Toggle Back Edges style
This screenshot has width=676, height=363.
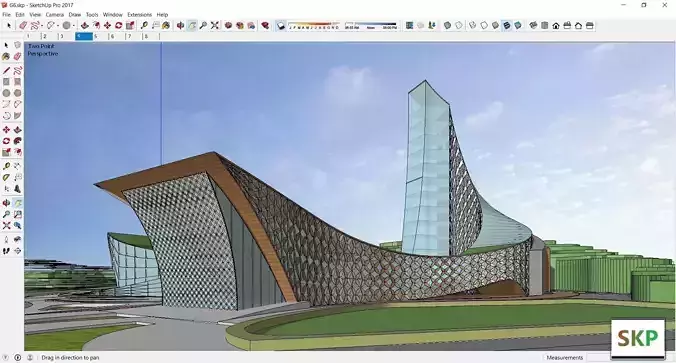[x=459, y=25]
